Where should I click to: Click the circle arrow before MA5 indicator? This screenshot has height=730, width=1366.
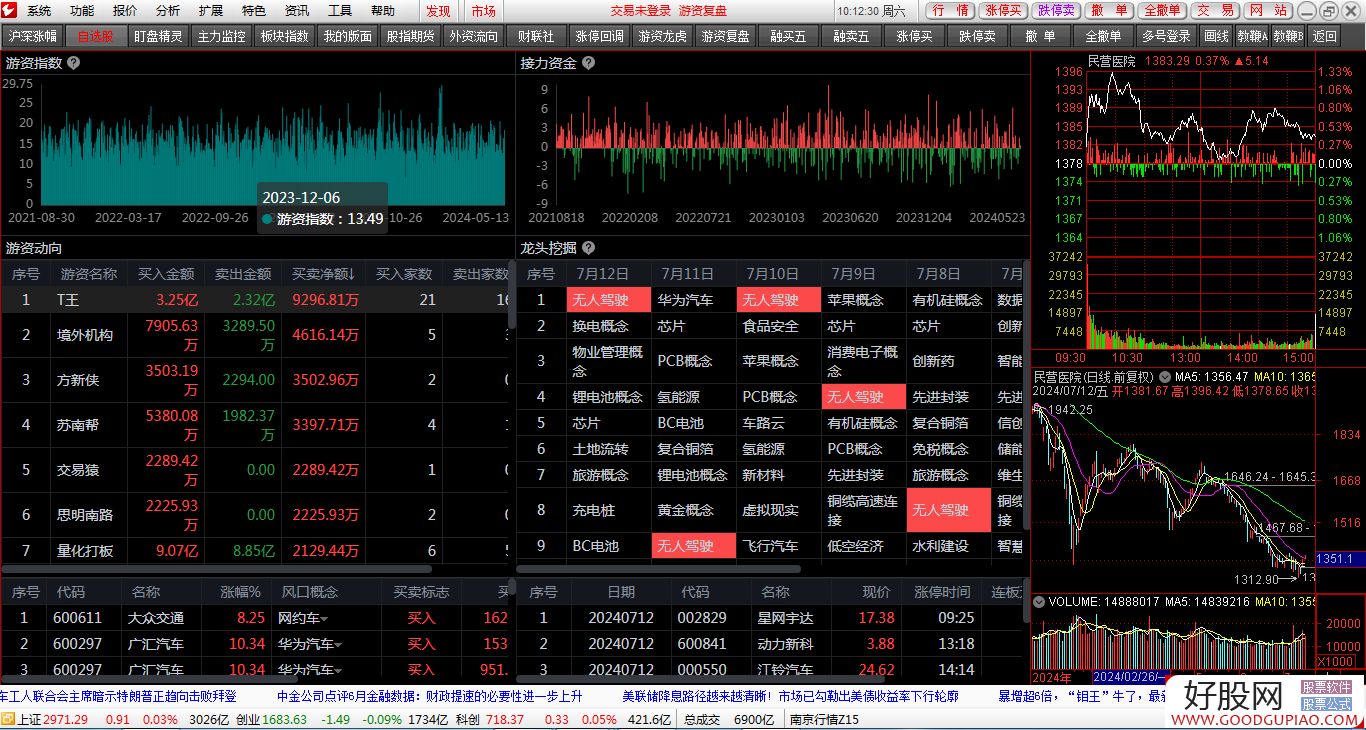(x=1165, y=376)
